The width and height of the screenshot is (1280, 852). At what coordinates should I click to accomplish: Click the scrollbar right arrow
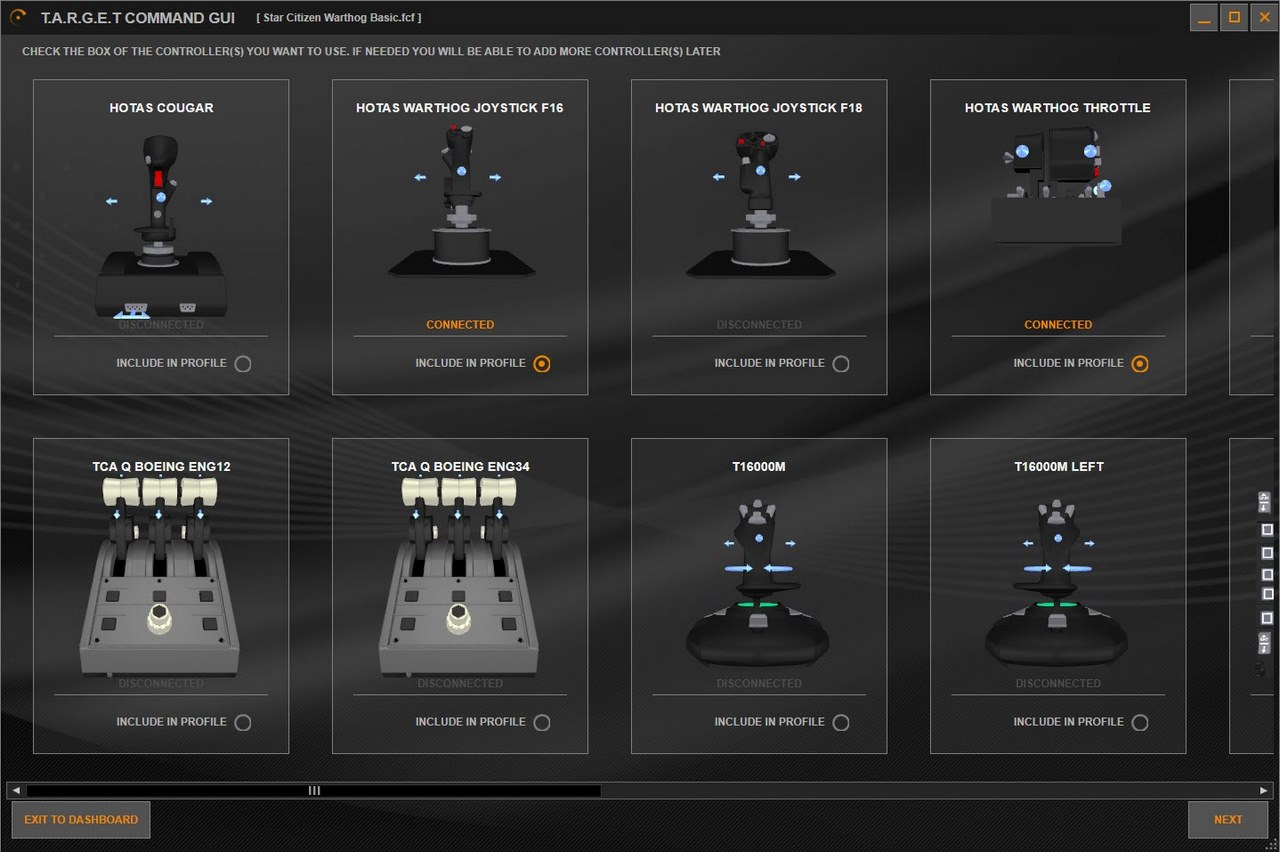(1264, 790)
